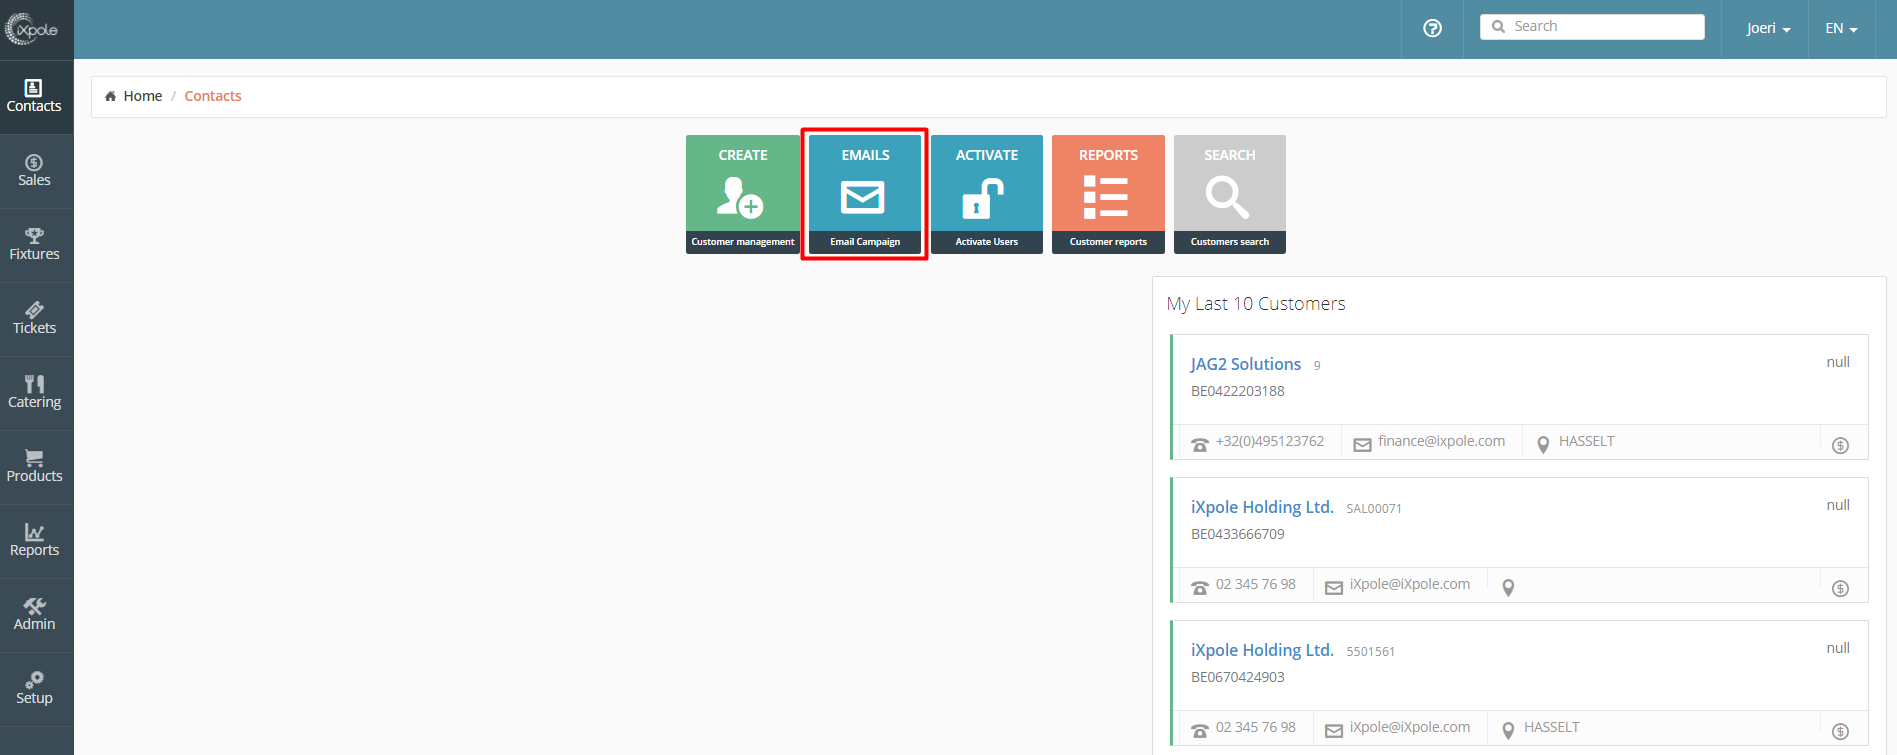The height and width of the screenshot is (755, 1897).
Task: Open Setup in the sidebar
Action: tap(36, 689)
